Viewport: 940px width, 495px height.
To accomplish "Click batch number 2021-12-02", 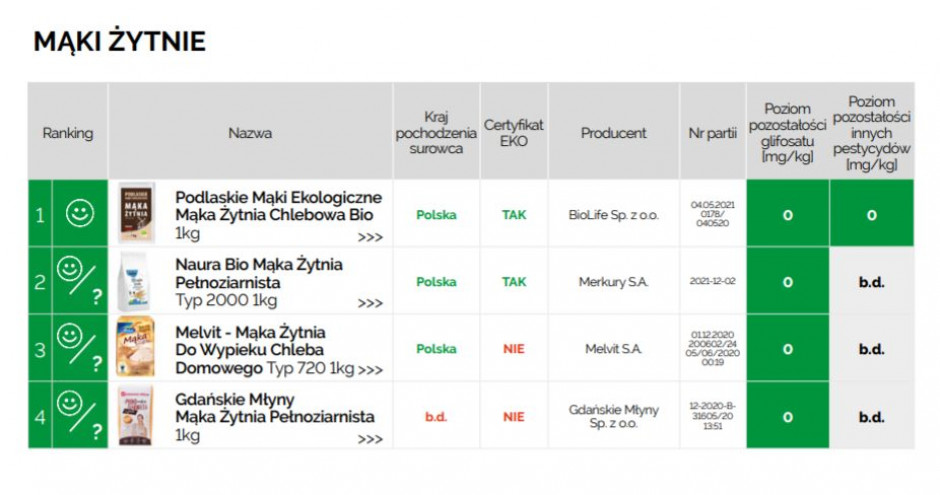I will tap(712, 281).
